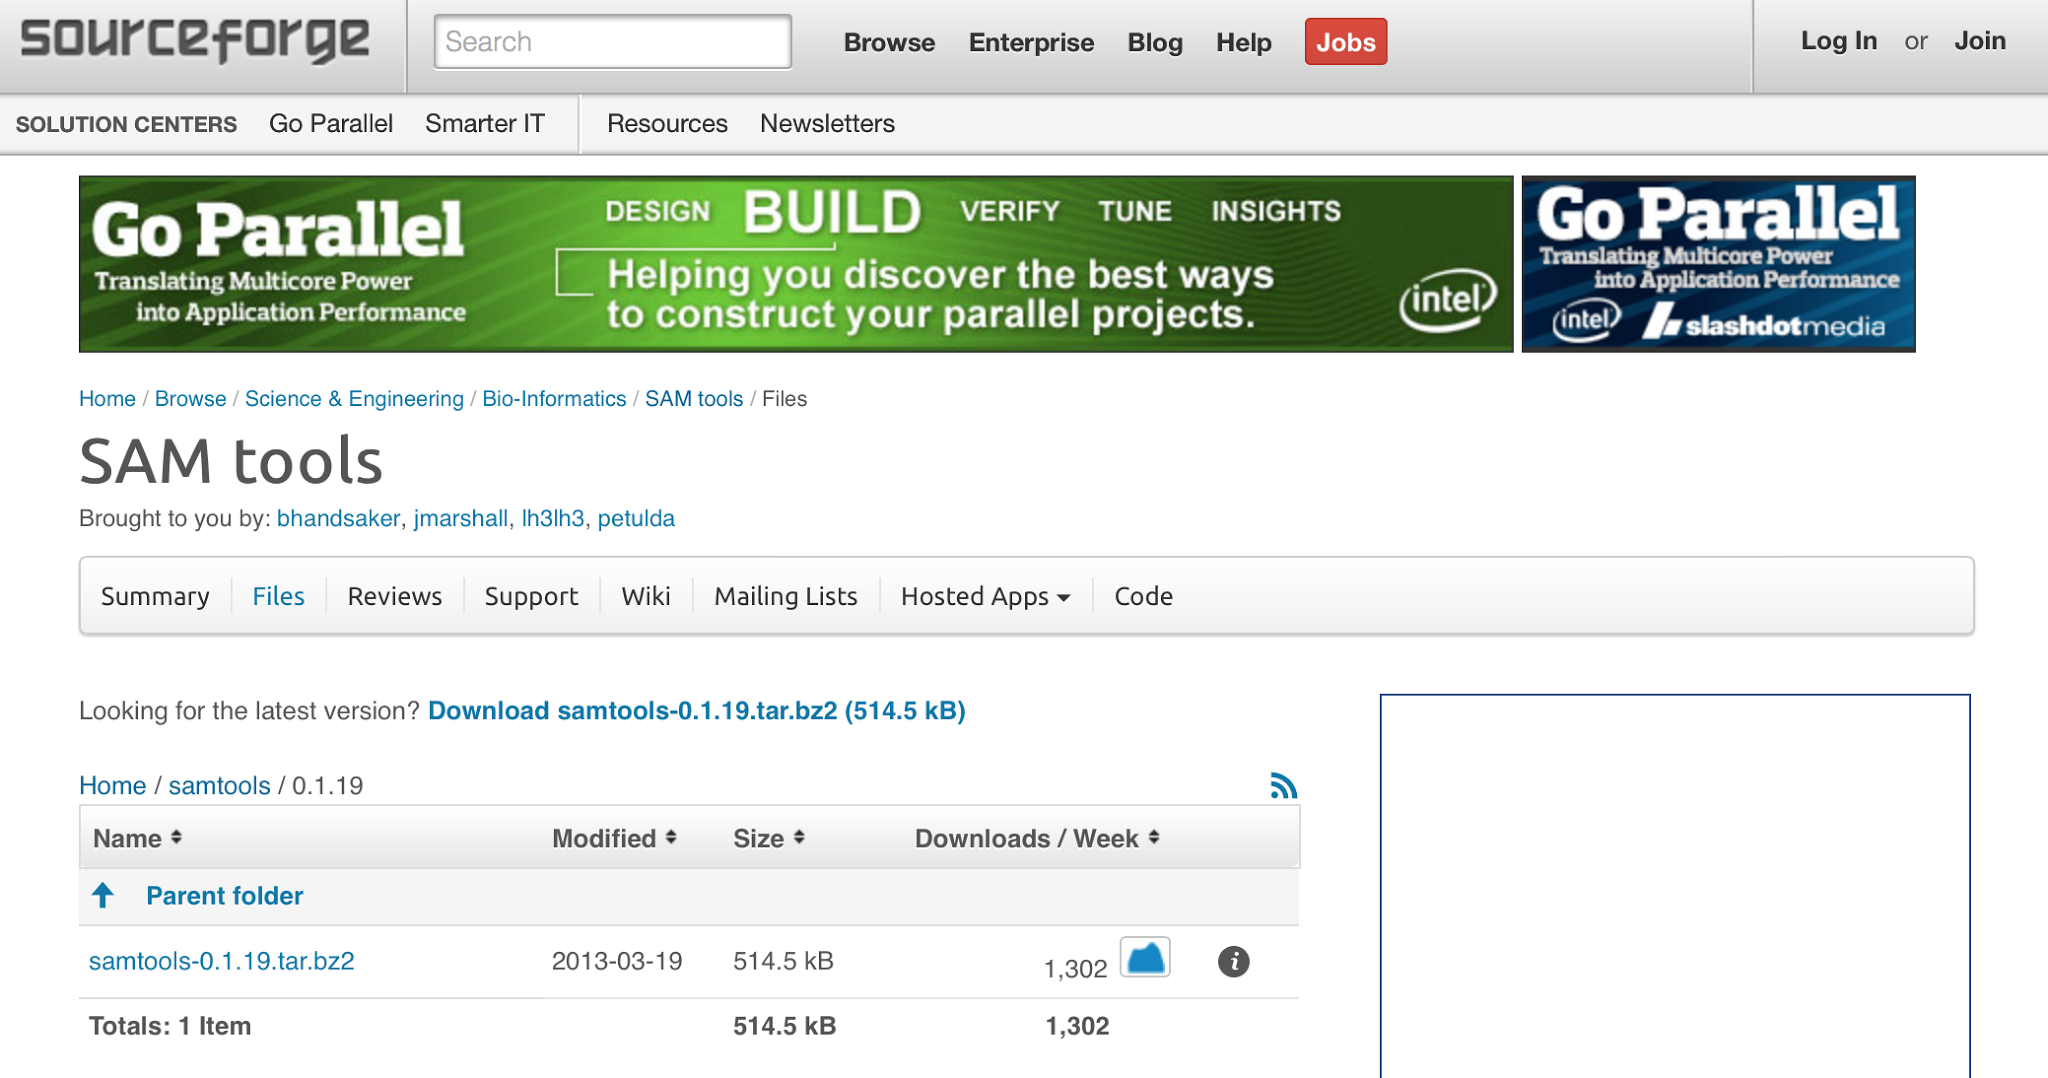Click the file info 'i' icon
Viewport: 2048px width, 1078px height.
1234,962
